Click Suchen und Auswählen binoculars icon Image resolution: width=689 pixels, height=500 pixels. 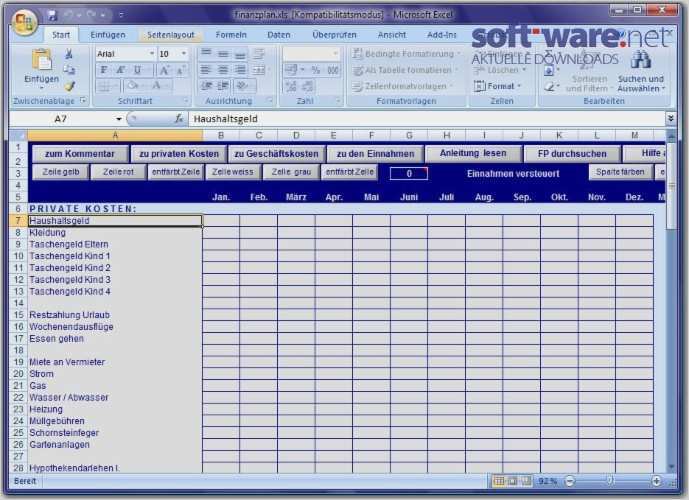pos(640,60)
